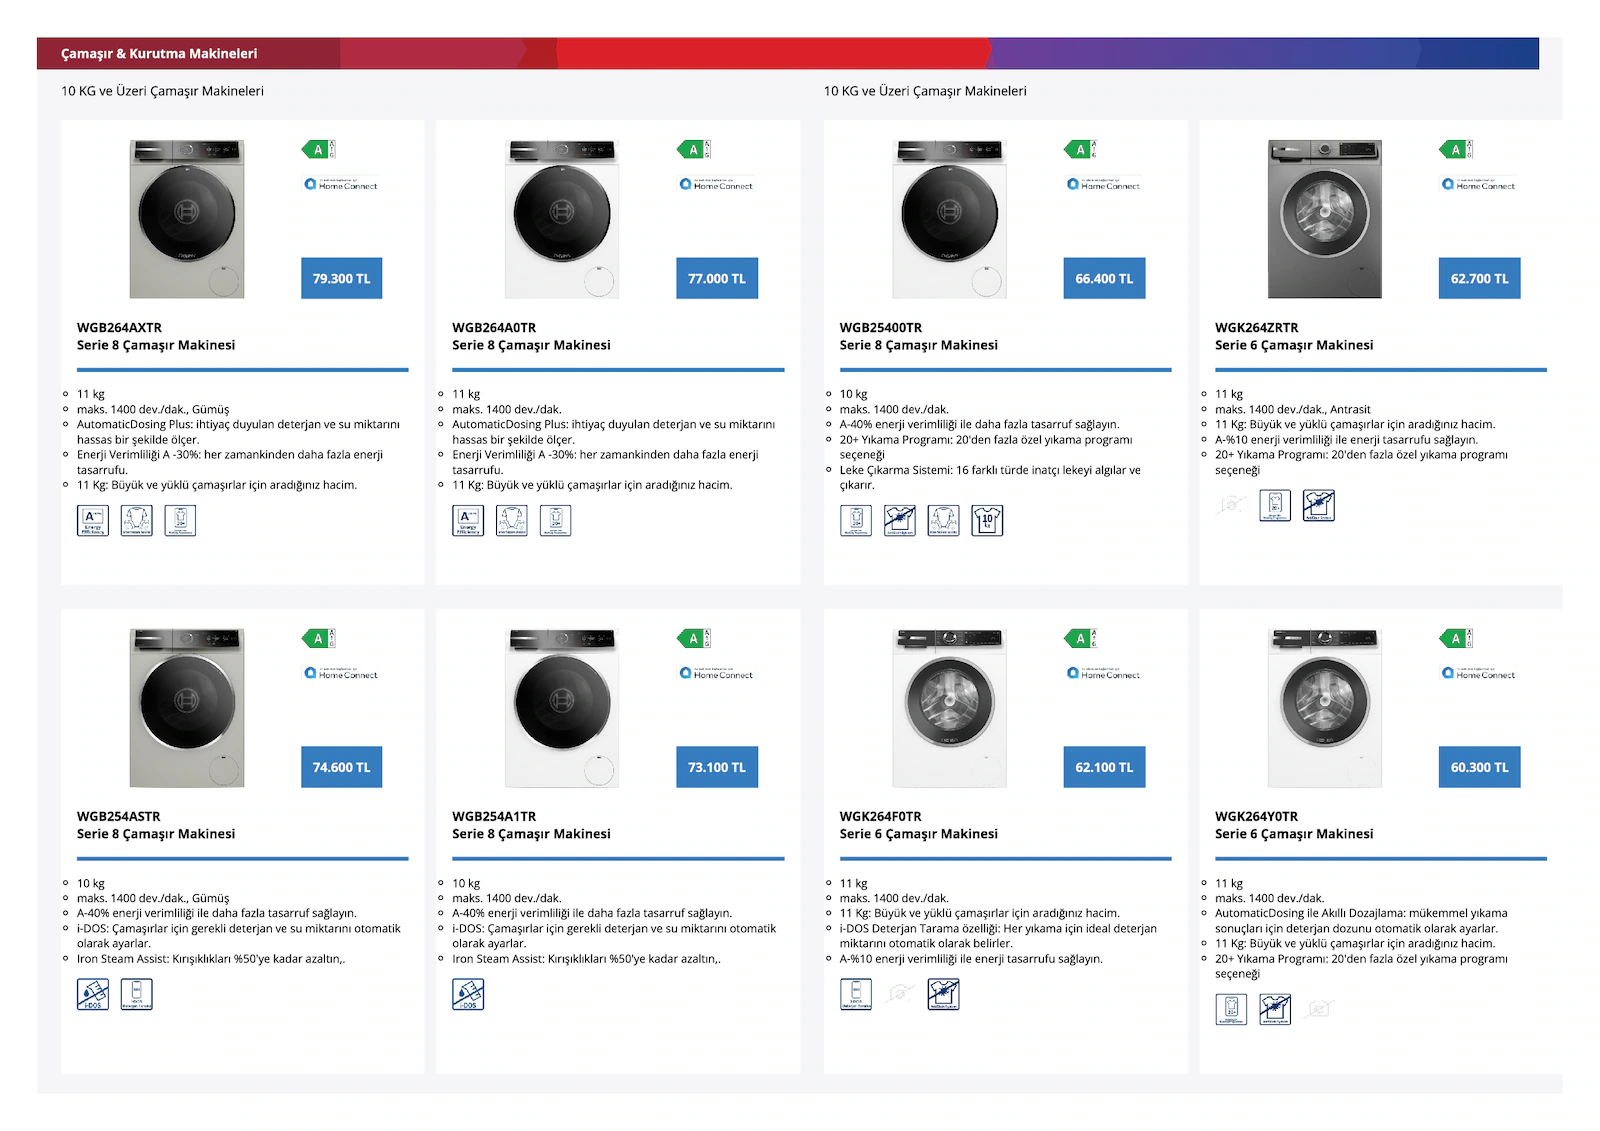Click the 20+ programs icon under WGK264ZRTR
The image size is (1600, 1131).
coord(1275,505)
